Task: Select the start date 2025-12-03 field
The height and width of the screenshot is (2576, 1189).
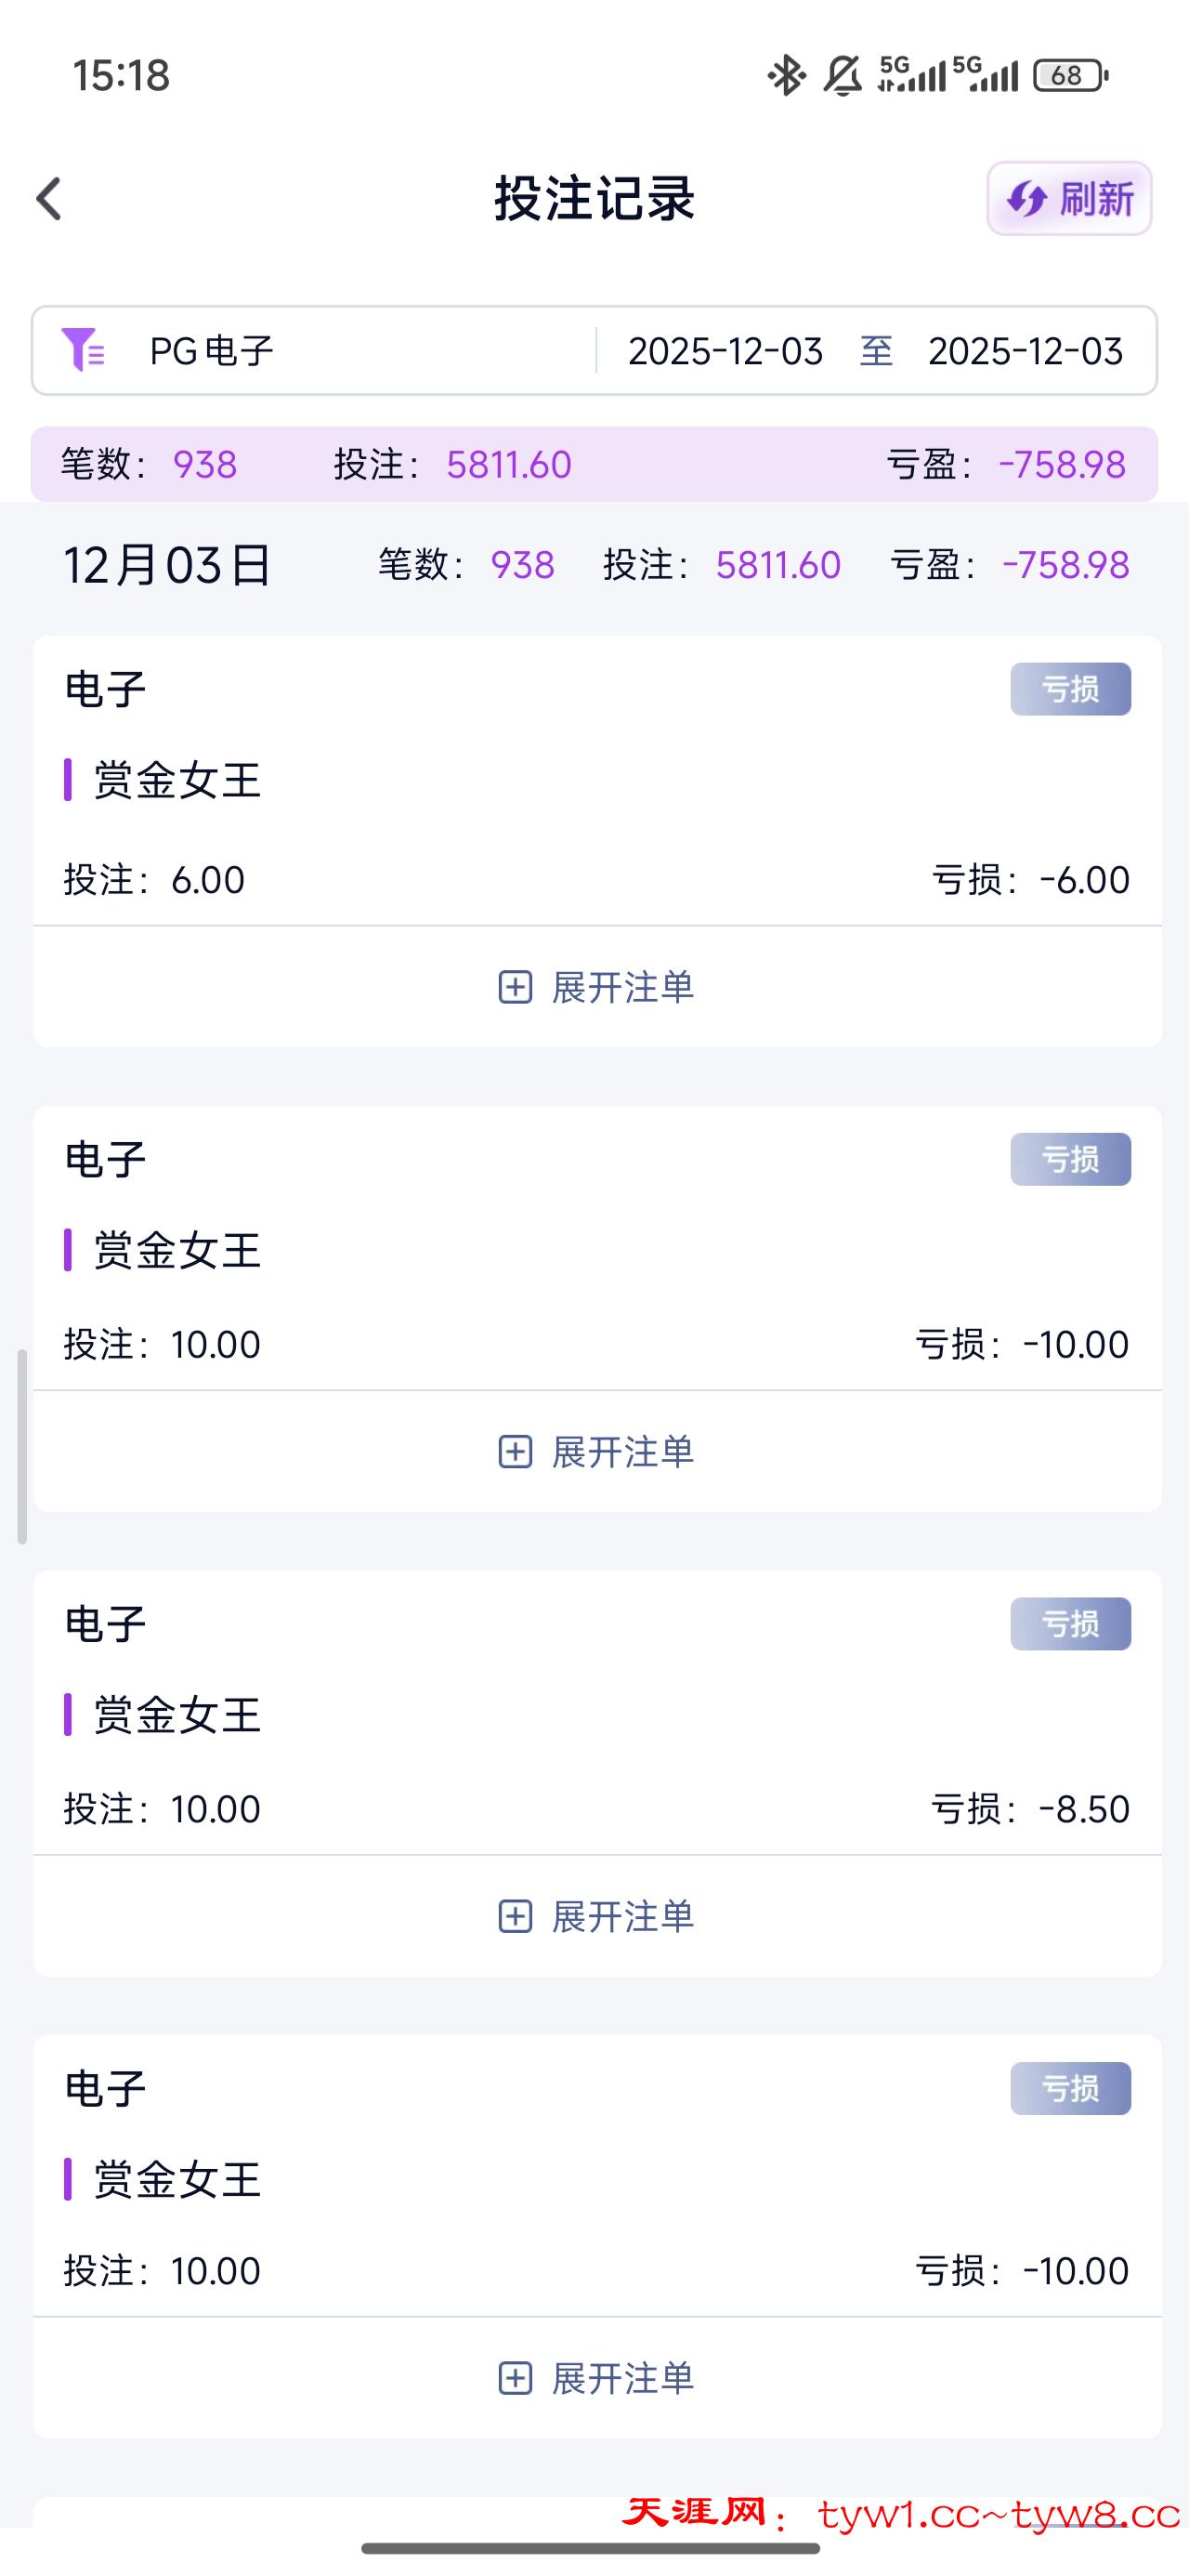Action: pos(725,351)
